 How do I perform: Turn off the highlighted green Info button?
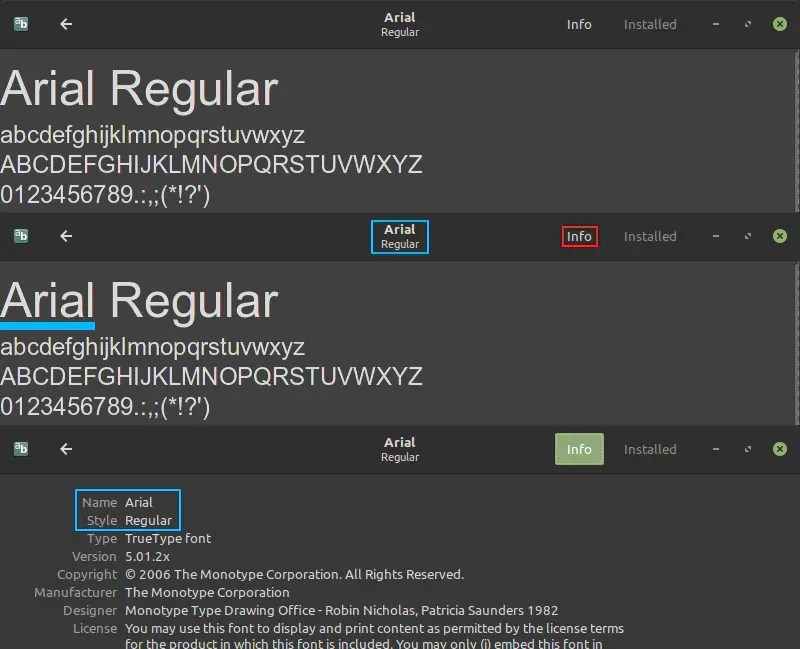tap(579, 449)
